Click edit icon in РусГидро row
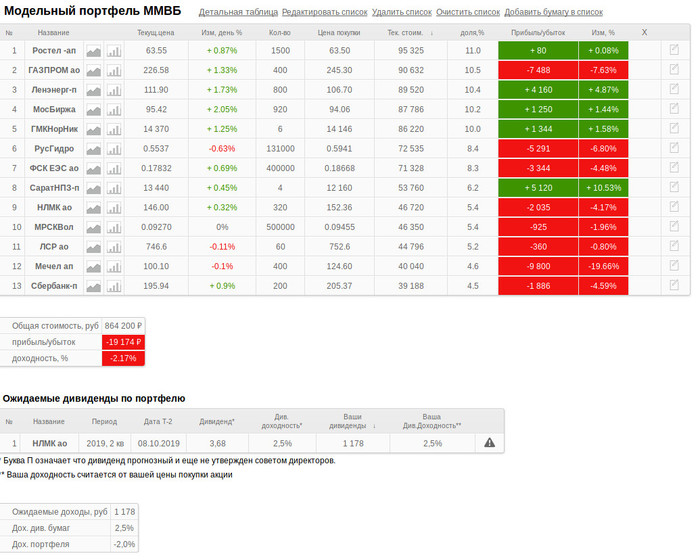 (674, 148)
